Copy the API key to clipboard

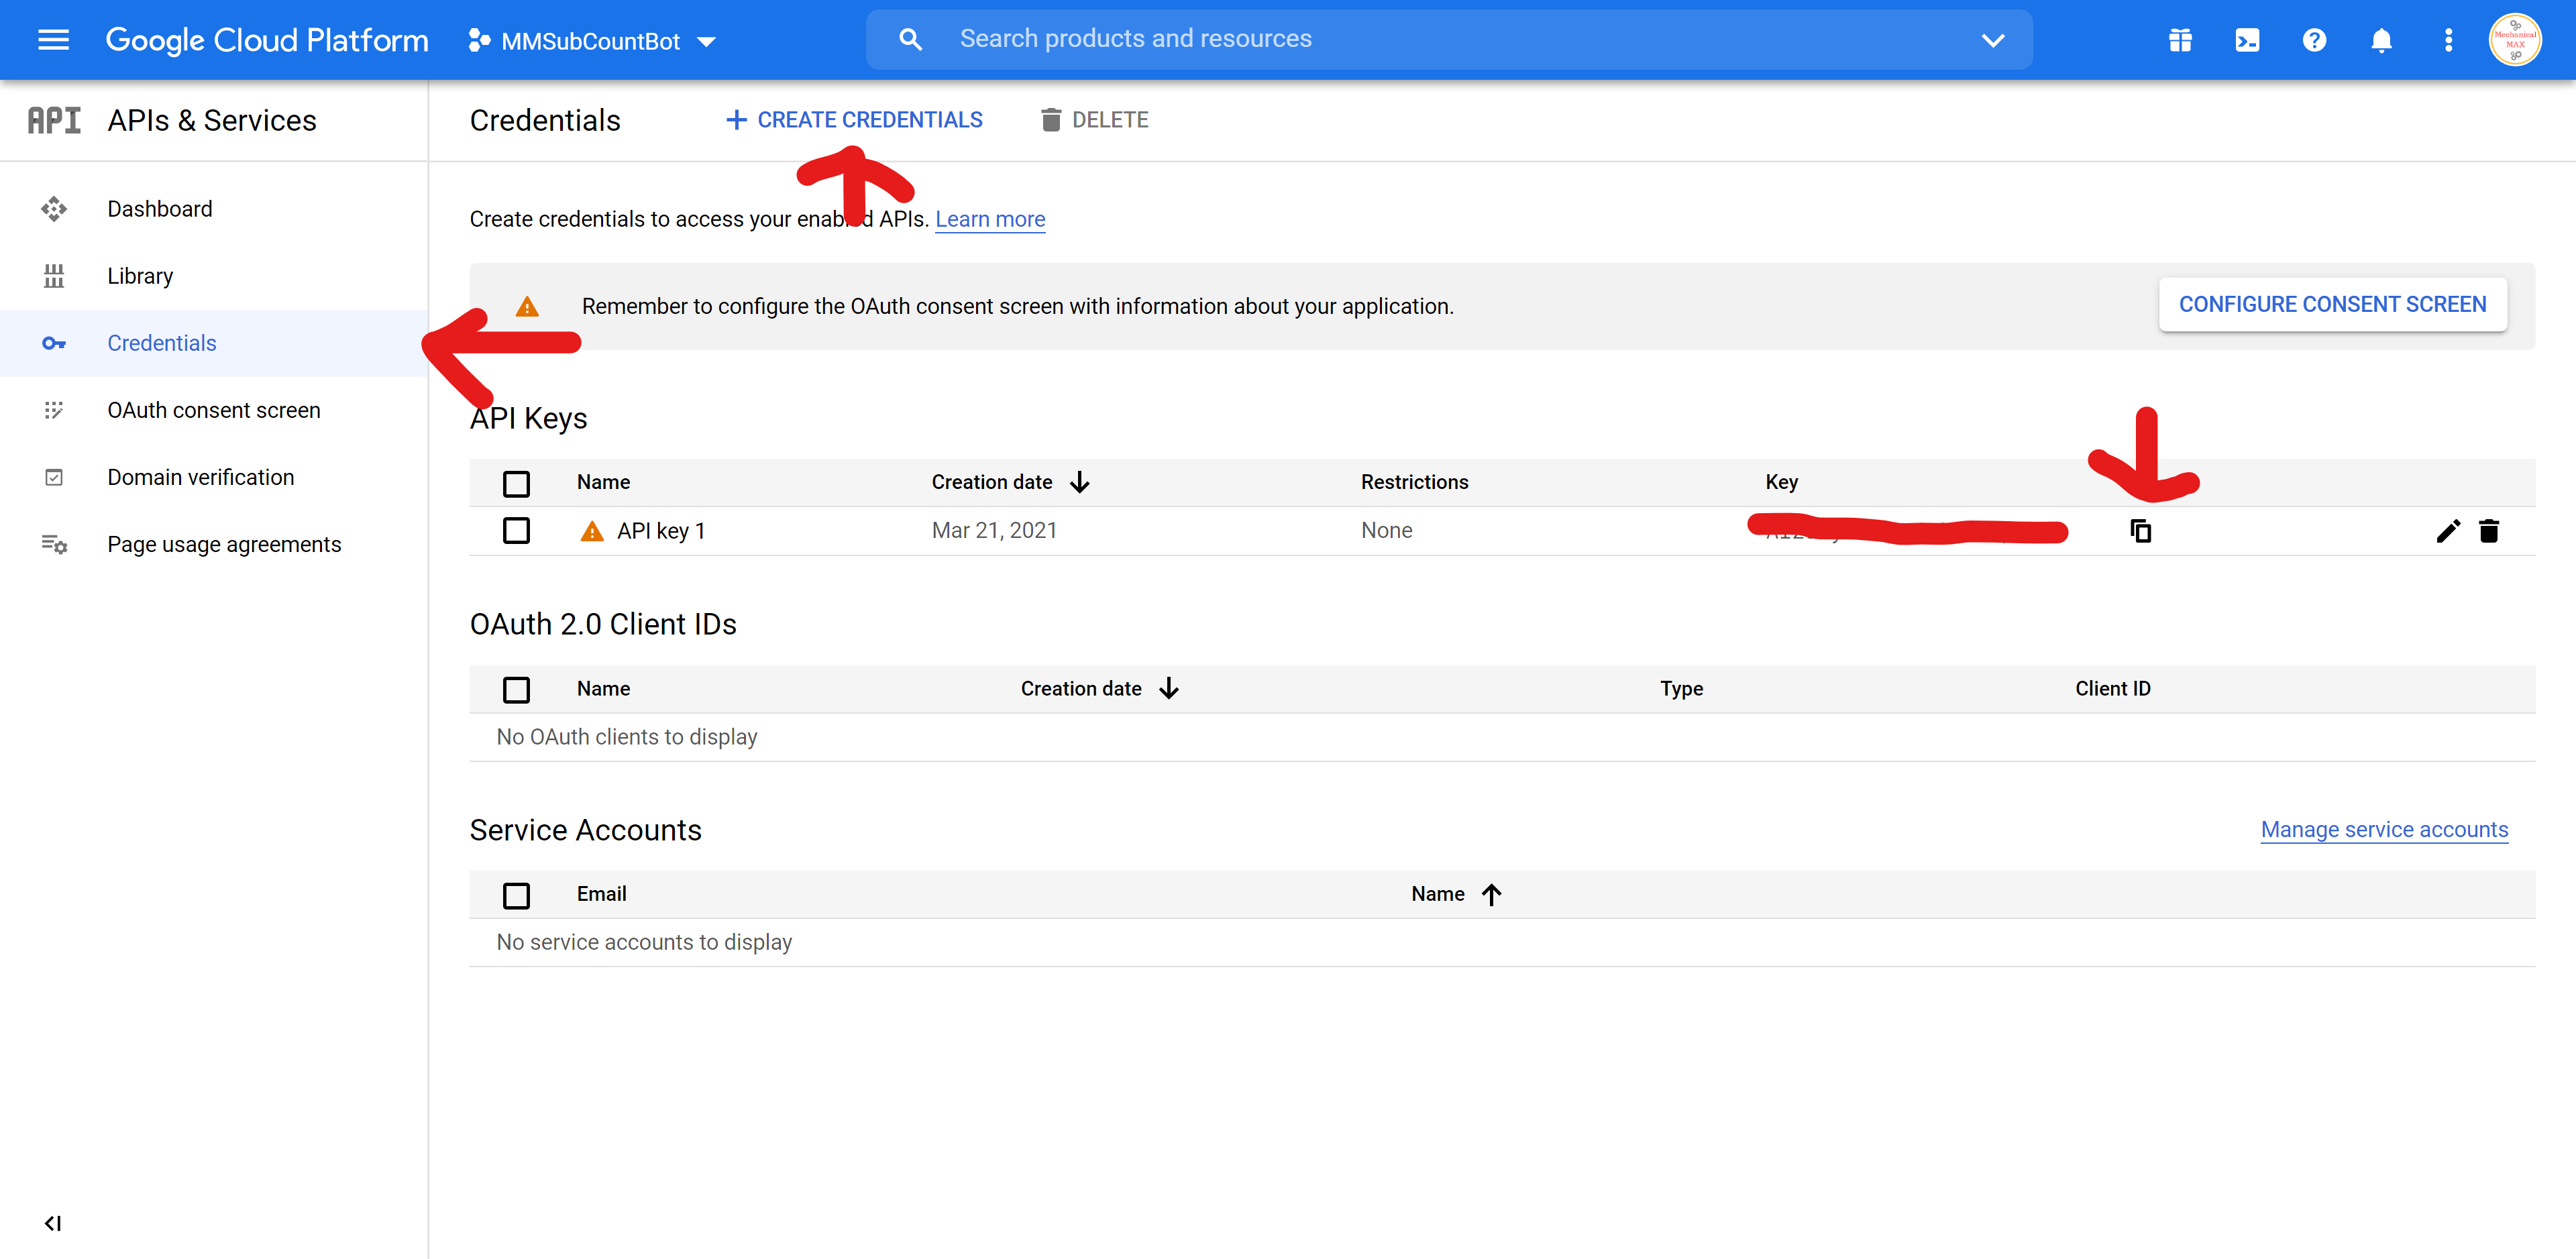(x=2140, y=530)
